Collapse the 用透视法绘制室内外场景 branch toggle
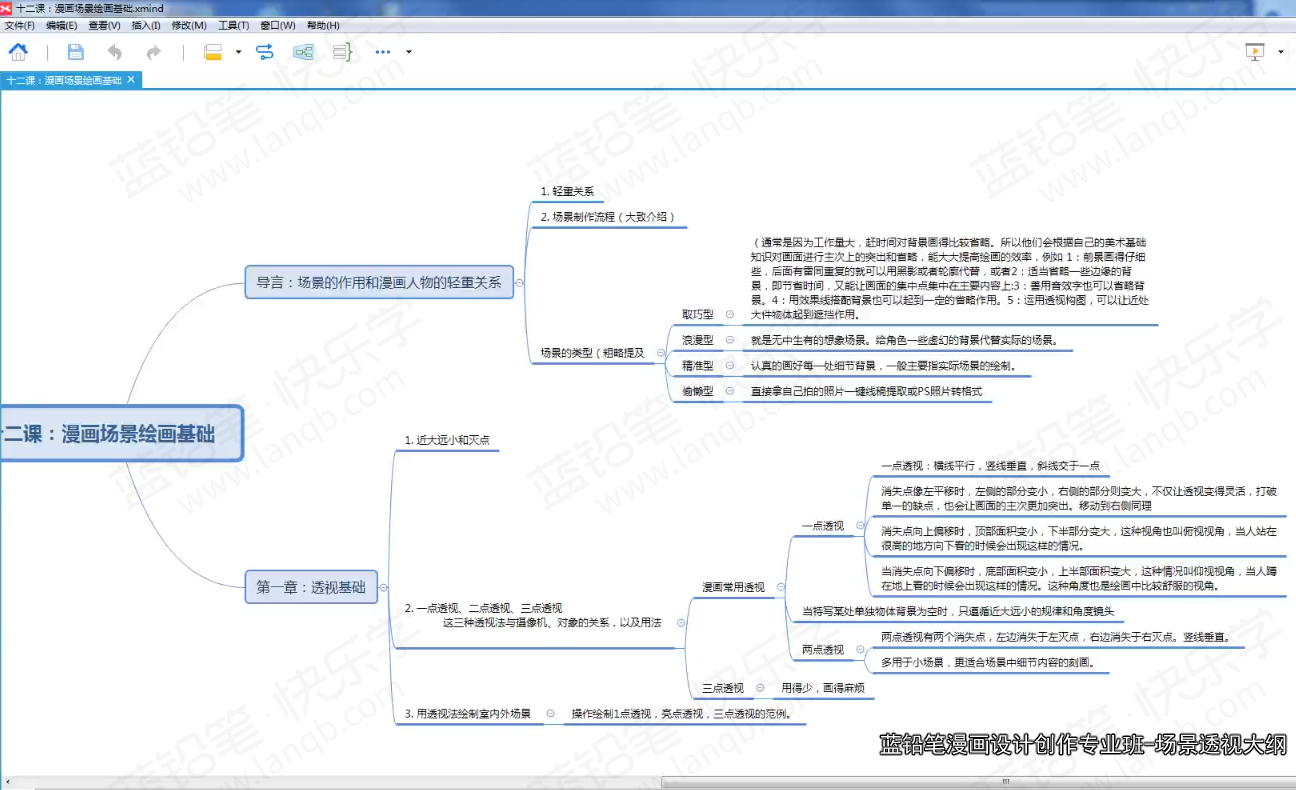Screen dimensions: 1296x790 (x=550, y=714)
